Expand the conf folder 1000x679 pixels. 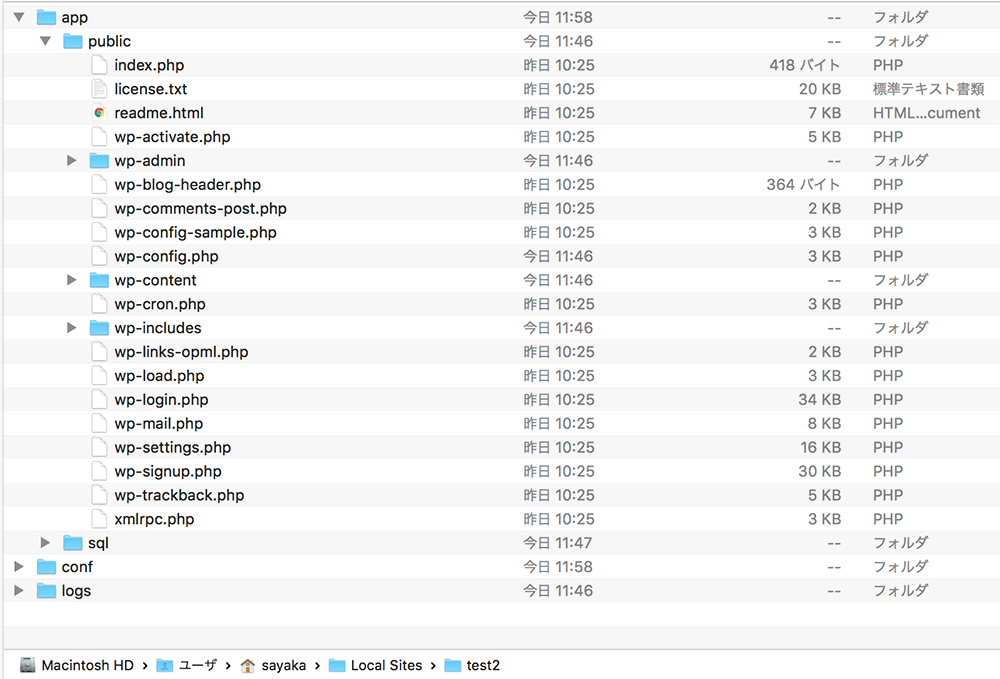(19, 567)
